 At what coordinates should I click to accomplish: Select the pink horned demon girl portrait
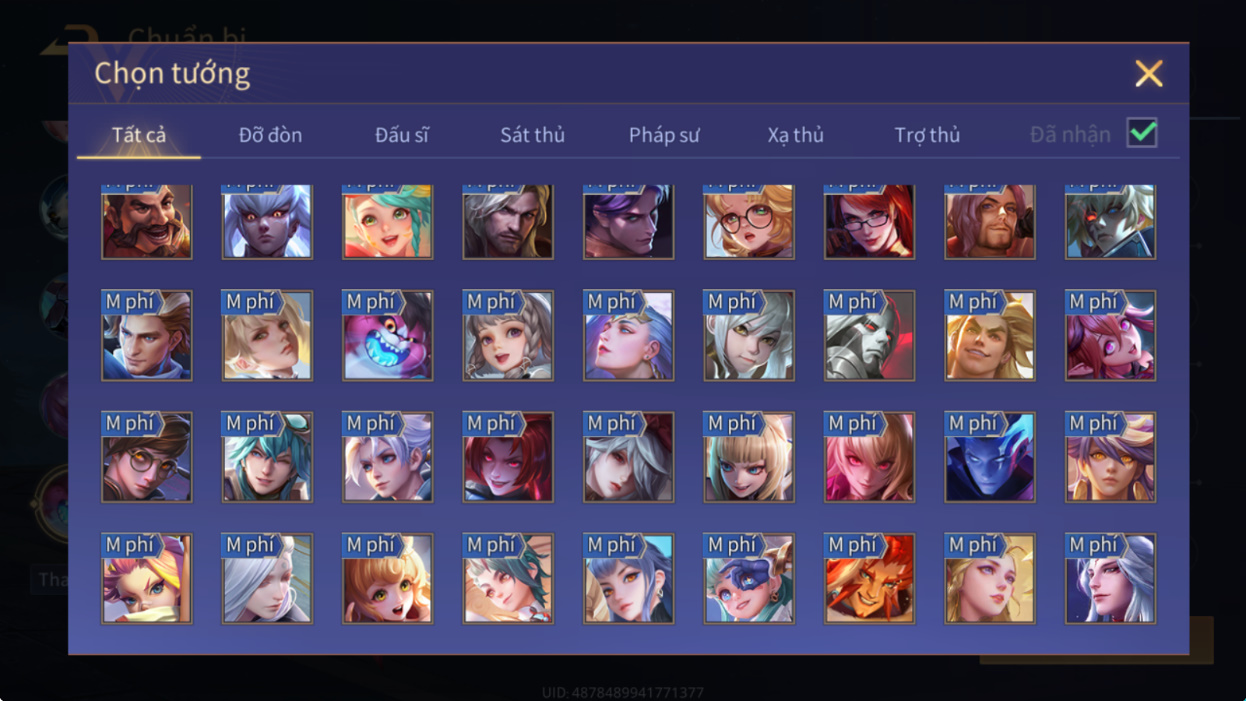coord(1110,336)
